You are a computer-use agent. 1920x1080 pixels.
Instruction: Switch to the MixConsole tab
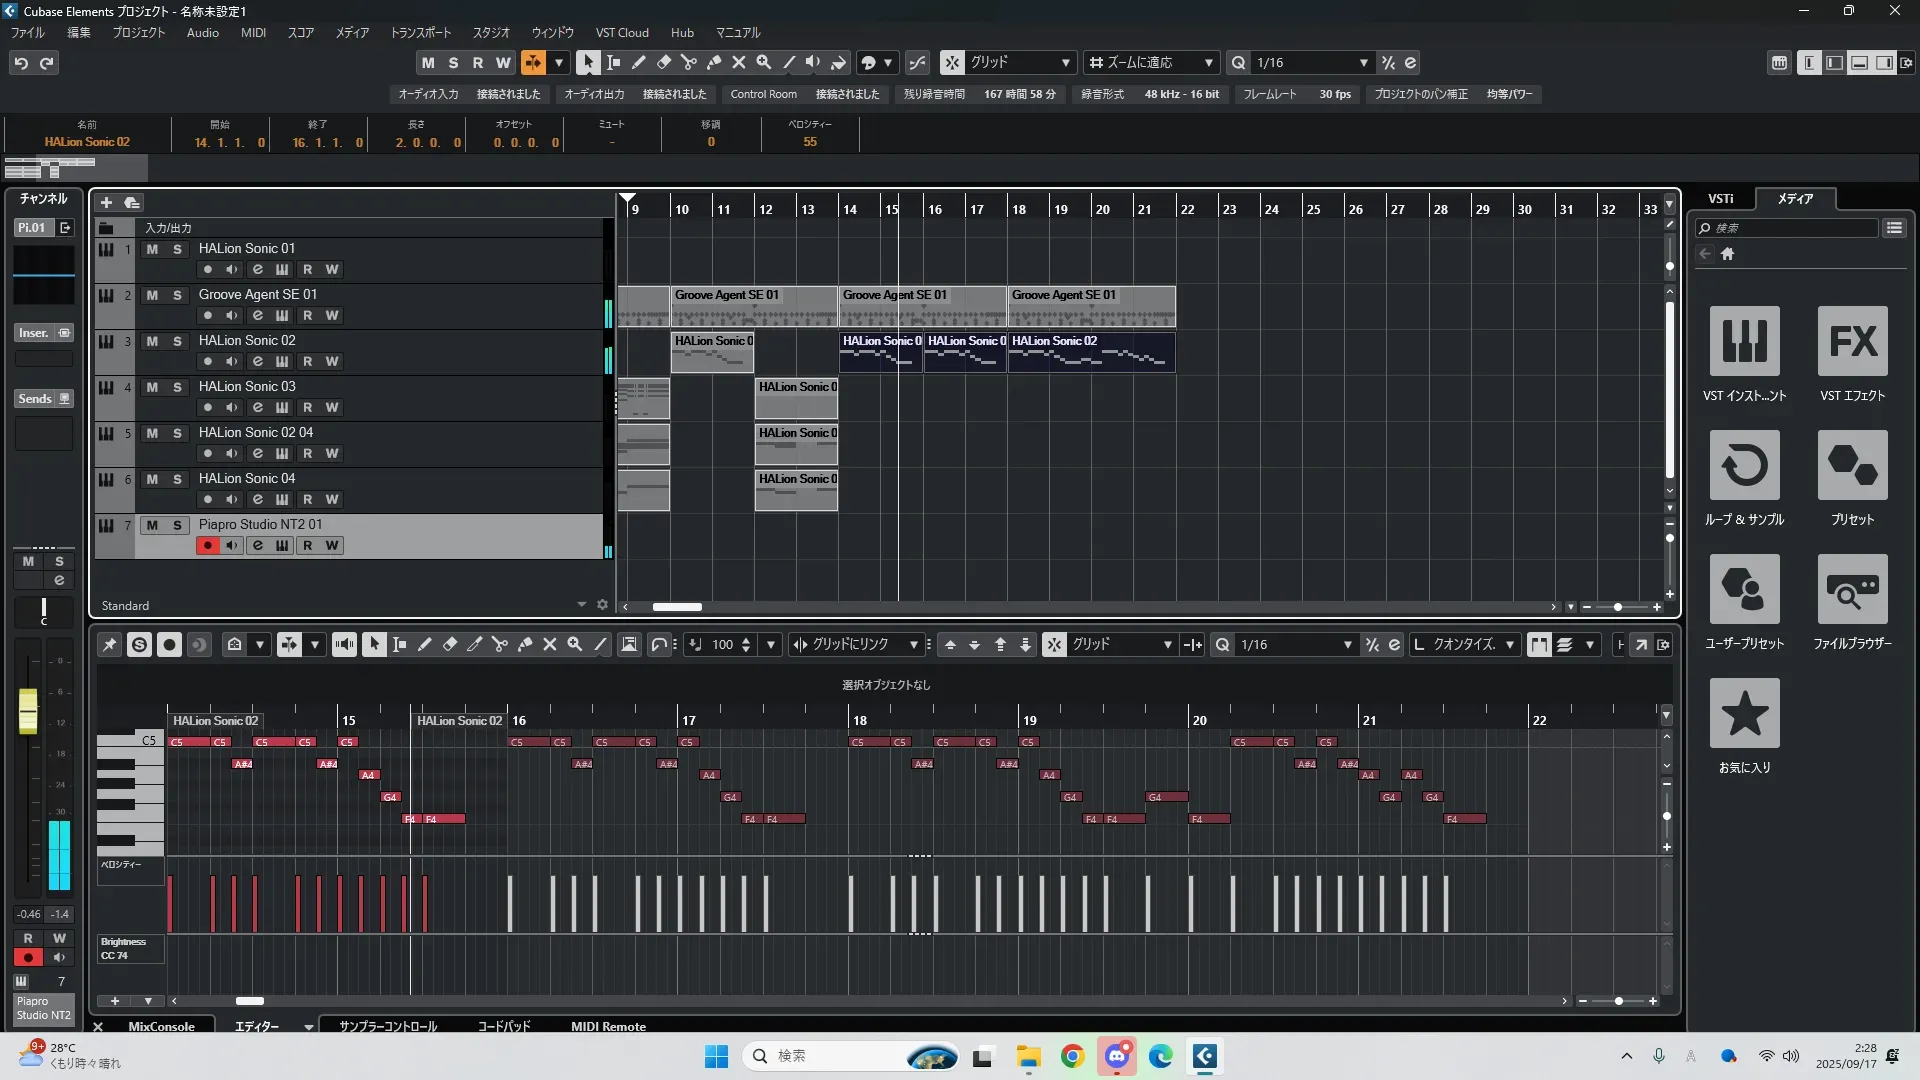coord(161,1027)
